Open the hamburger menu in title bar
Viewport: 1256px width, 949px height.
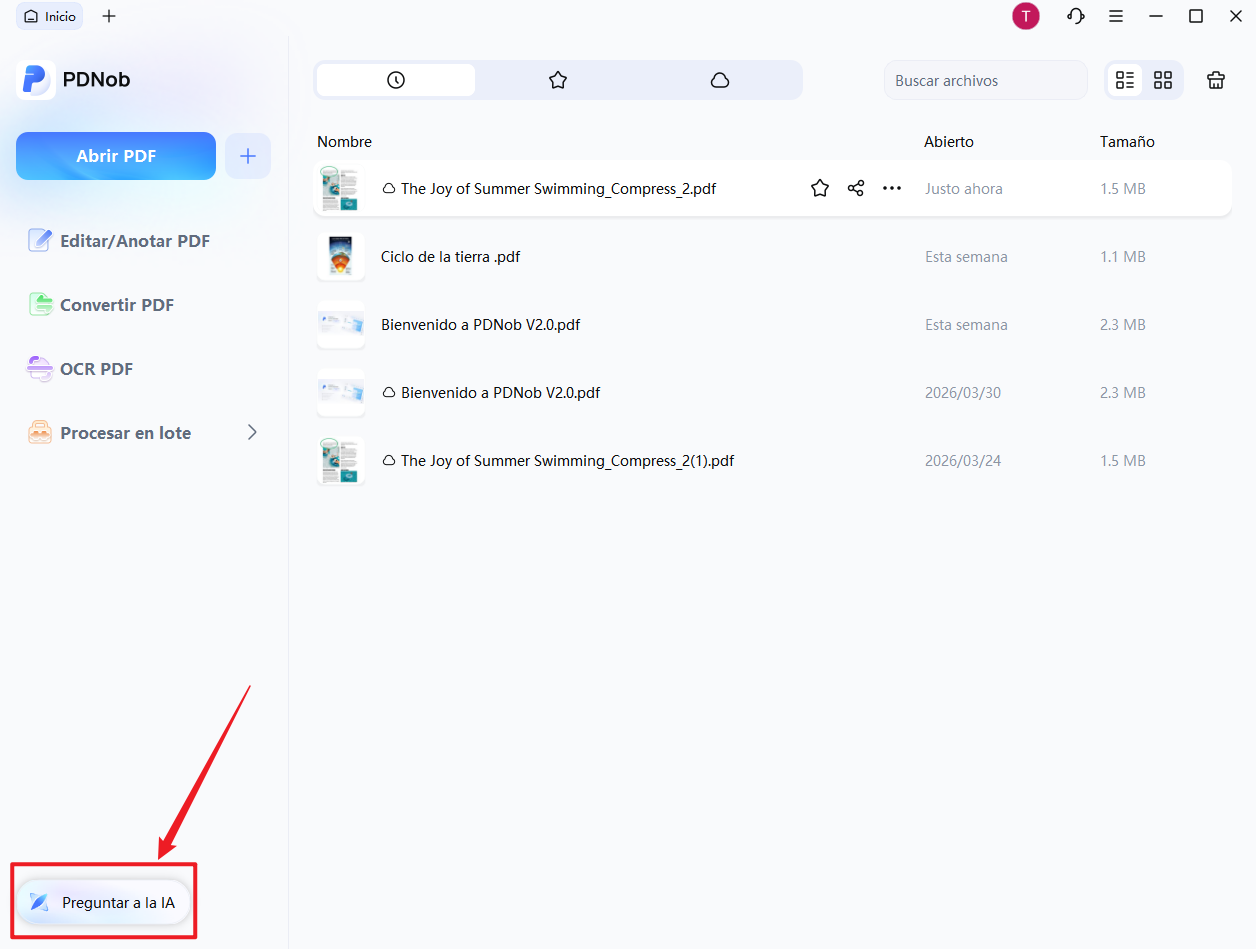click(1116, 16)
